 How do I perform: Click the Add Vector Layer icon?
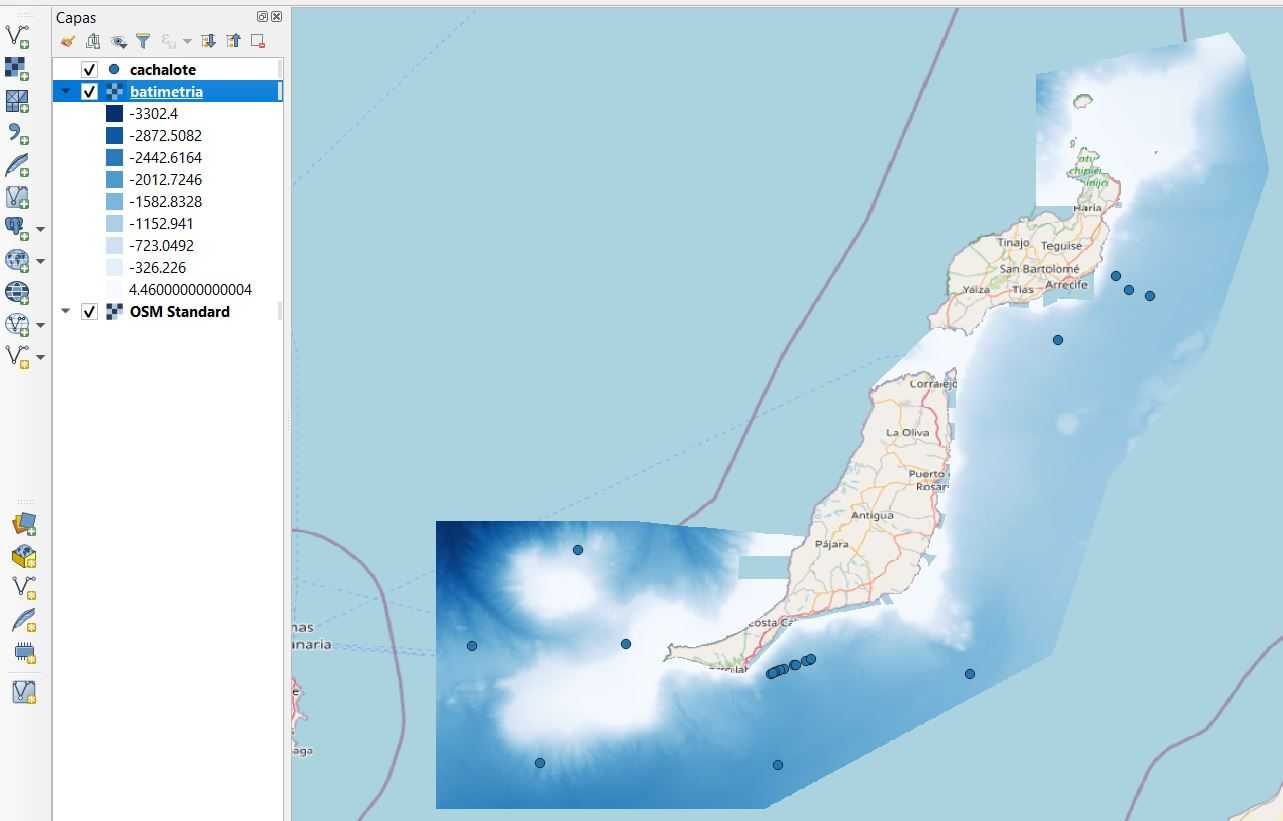coord(17,37)
